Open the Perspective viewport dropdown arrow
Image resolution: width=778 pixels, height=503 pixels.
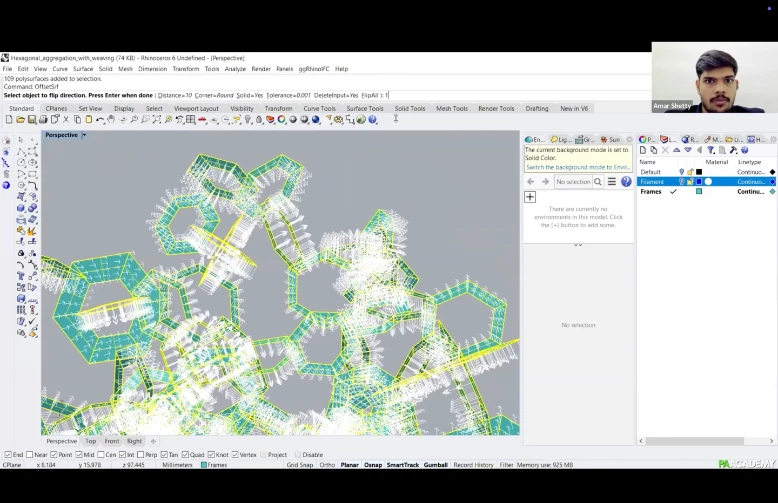click(84, 135)
